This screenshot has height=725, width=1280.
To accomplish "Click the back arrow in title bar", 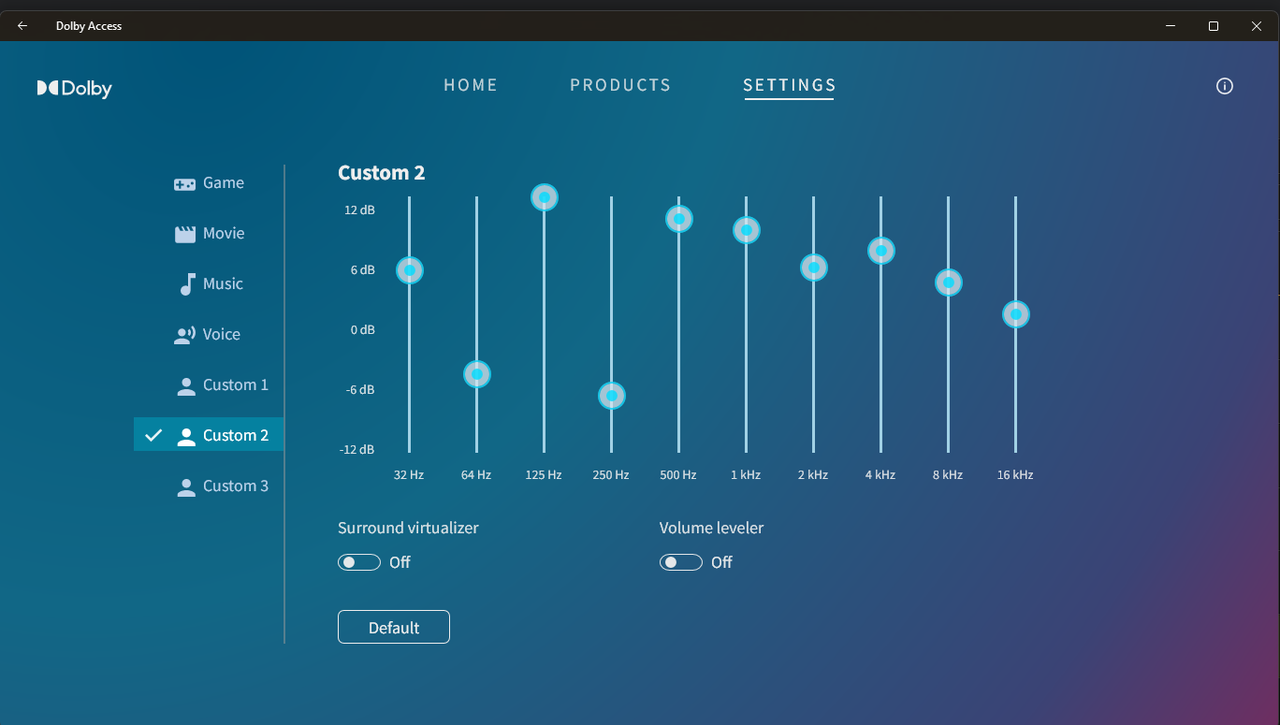I will tap(22, 26).
